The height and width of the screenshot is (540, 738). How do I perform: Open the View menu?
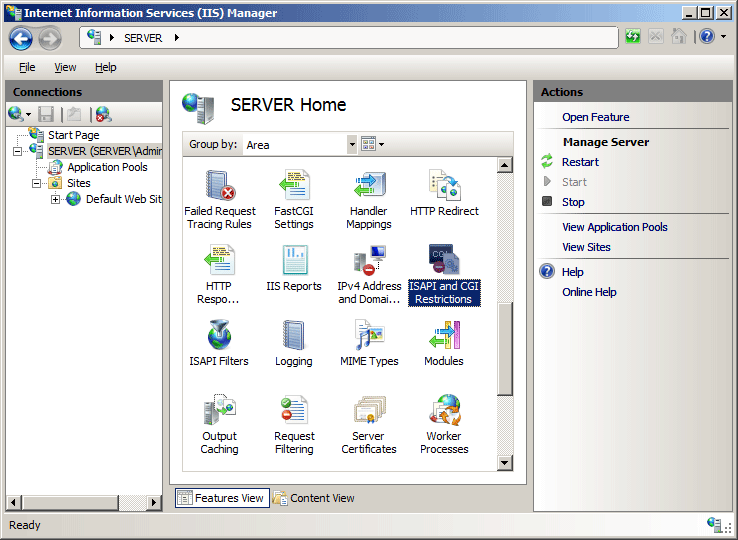point(65,67)
